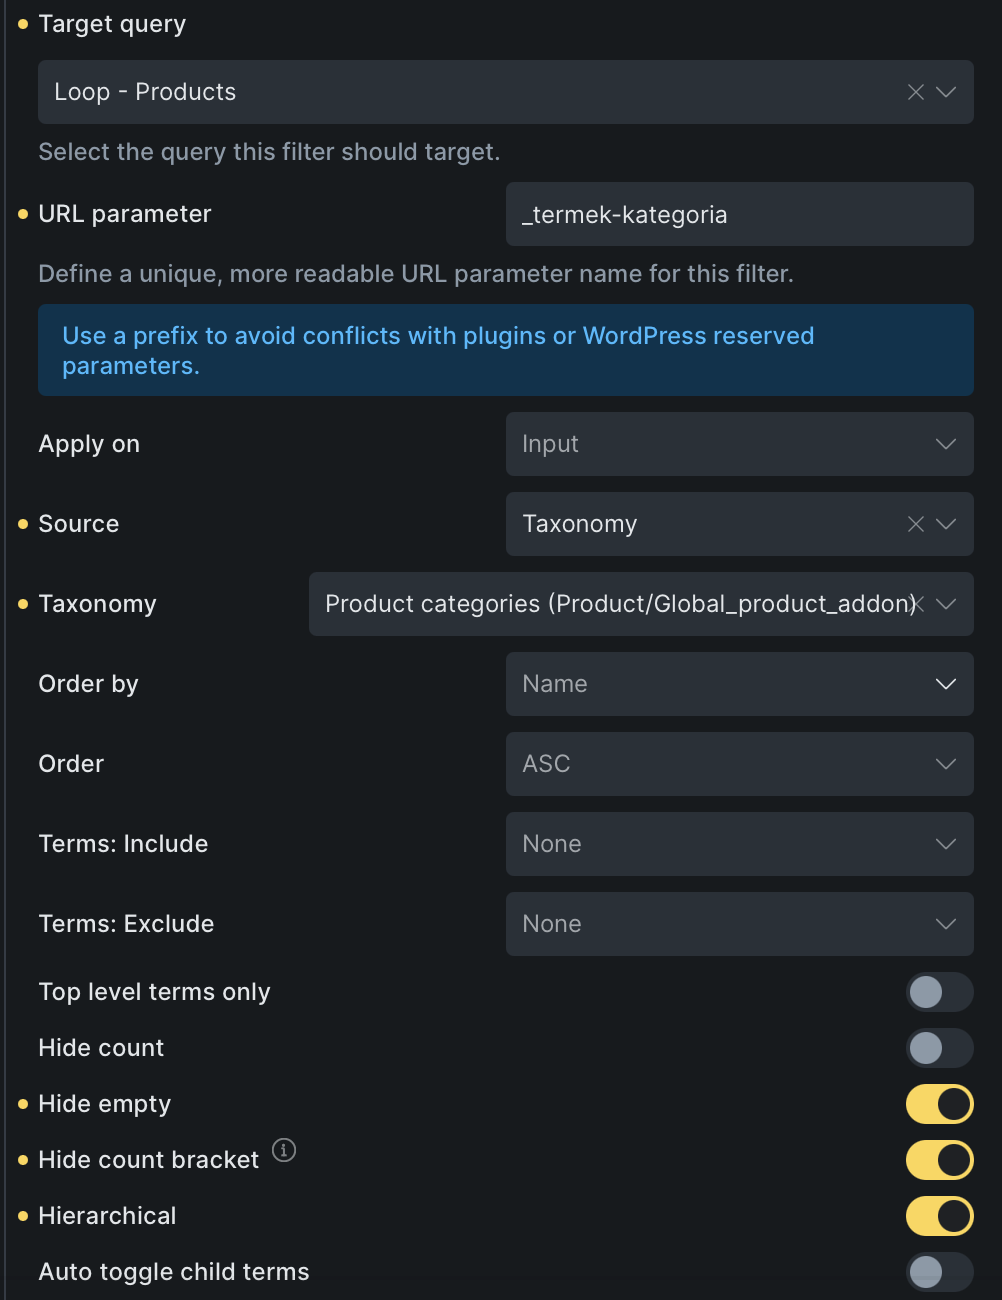Click the URL parameter input field
Viewport: 1002px width, 1300px height.
(x=739, y=214)
